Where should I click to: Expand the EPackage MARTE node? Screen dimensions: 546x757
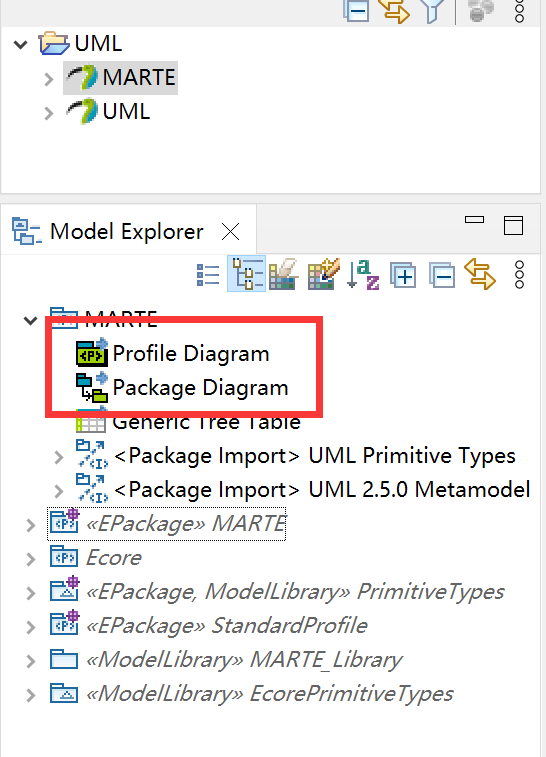coord(30,525)
